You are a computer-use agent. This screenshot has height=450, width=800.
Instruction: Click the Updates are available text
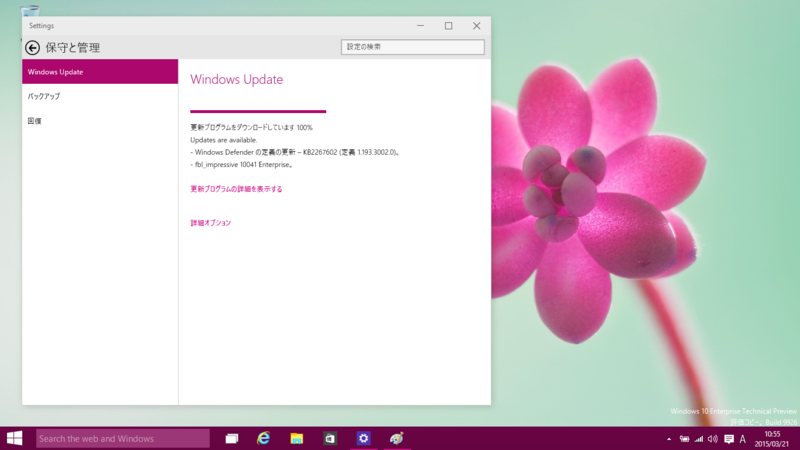pos(224,140)
